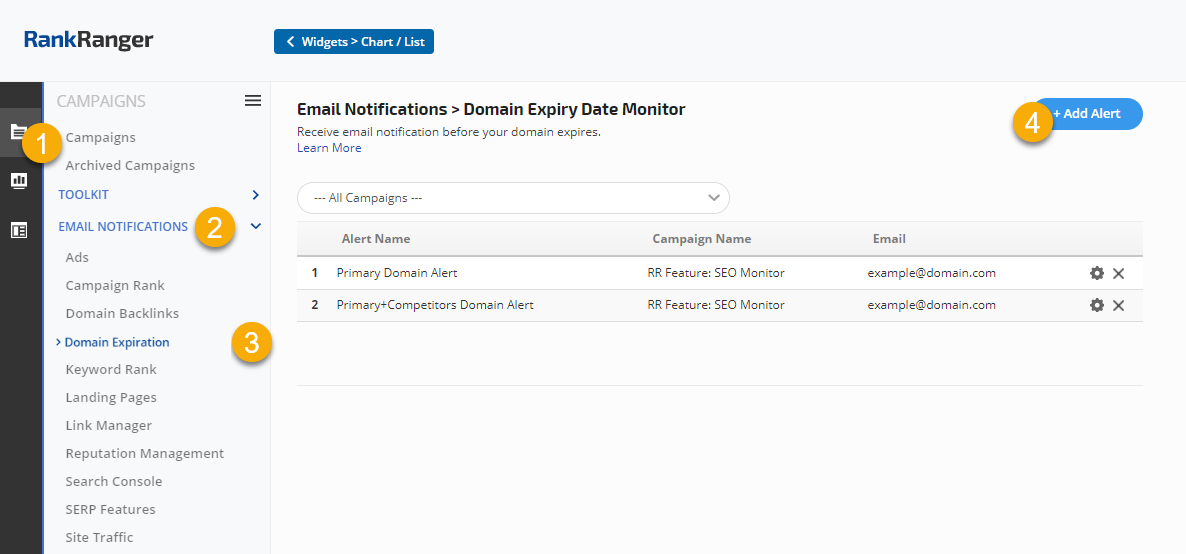Collapse the Email Notifications section
The height and width of the screenshot is (554, 1186).
(256, 226)
